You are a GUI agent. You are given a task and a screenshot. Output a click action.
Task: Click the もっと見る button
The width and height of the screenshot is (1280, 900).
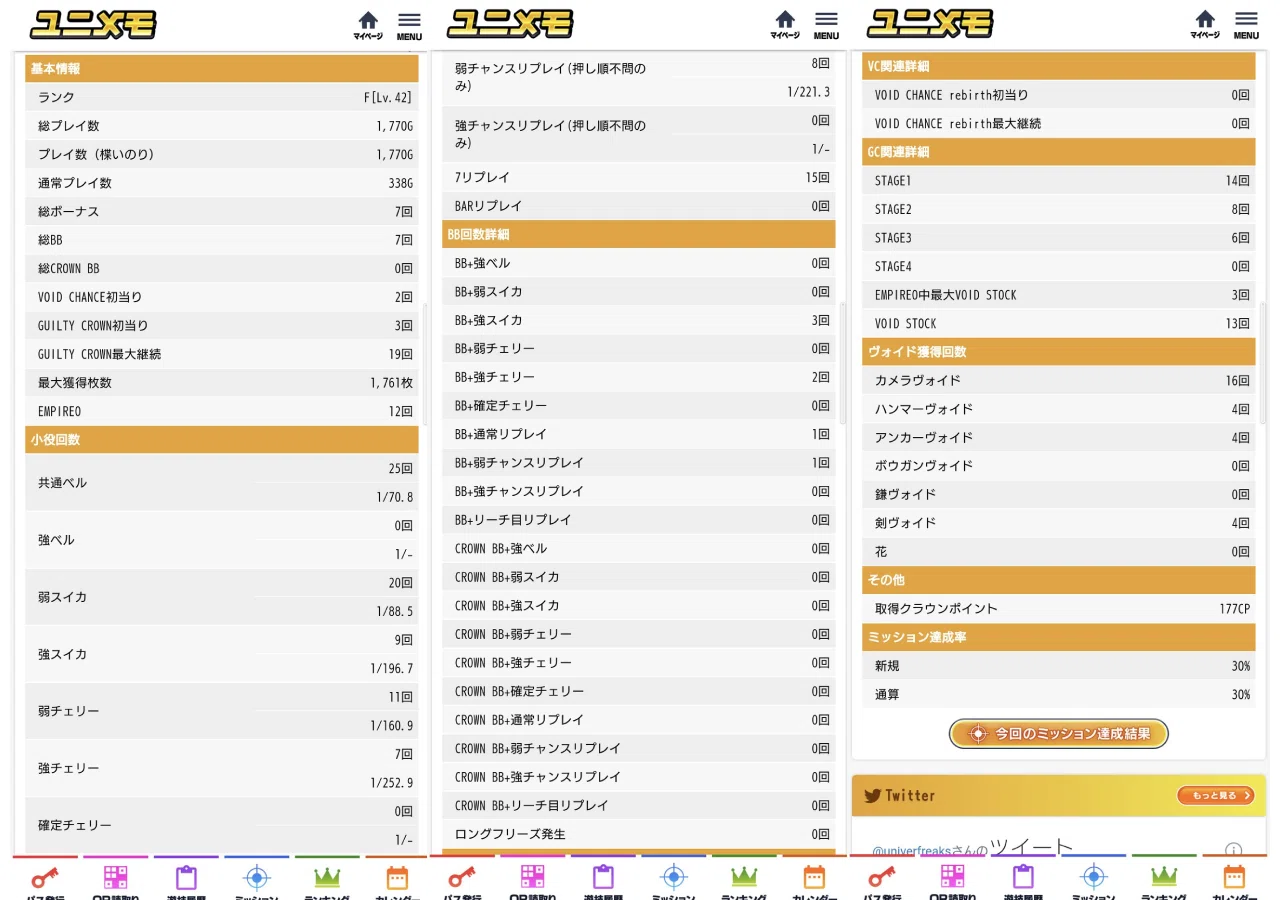point(1216,796)
